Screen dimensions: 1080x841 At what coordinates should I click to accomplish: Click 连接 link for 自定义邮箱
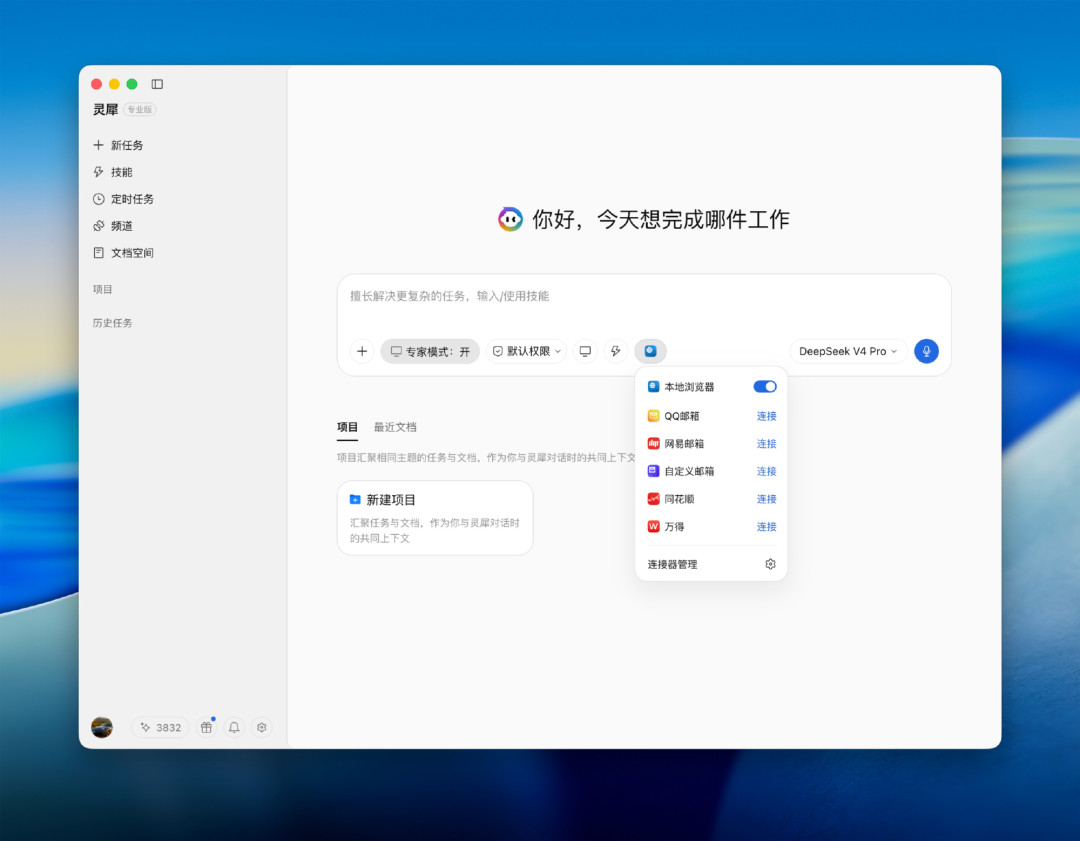pos(767,471)
